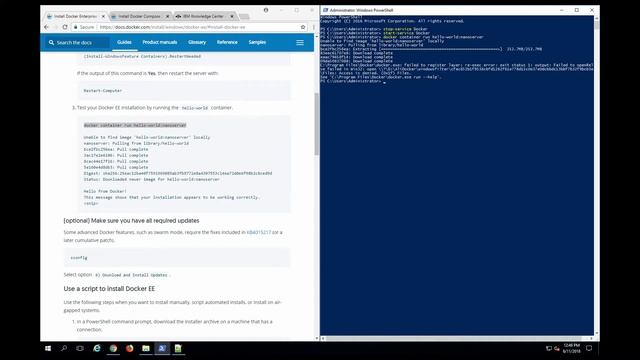Open the docs hamburger menu
640x360 pixels.
tap(300, 42)
